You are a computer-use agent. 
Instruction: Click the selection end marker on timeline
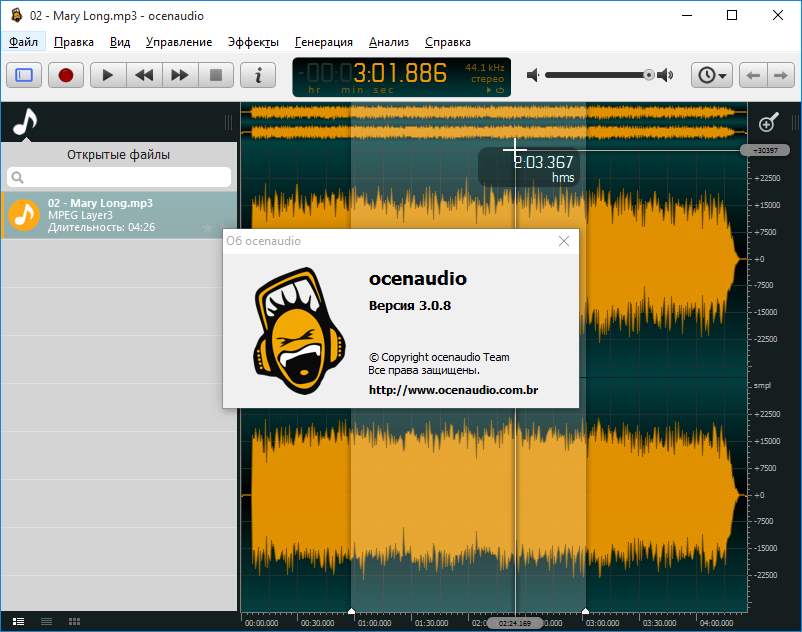click(586, 611)
